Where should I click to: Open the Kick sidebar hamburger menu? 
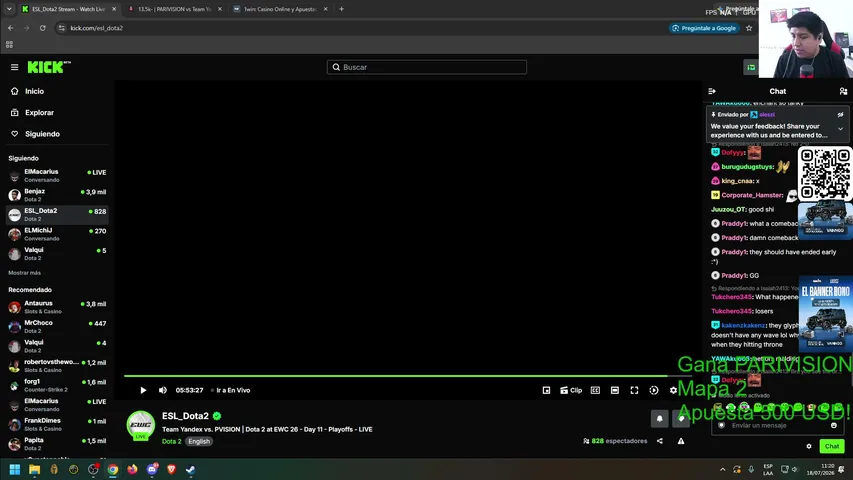[15, 67]
